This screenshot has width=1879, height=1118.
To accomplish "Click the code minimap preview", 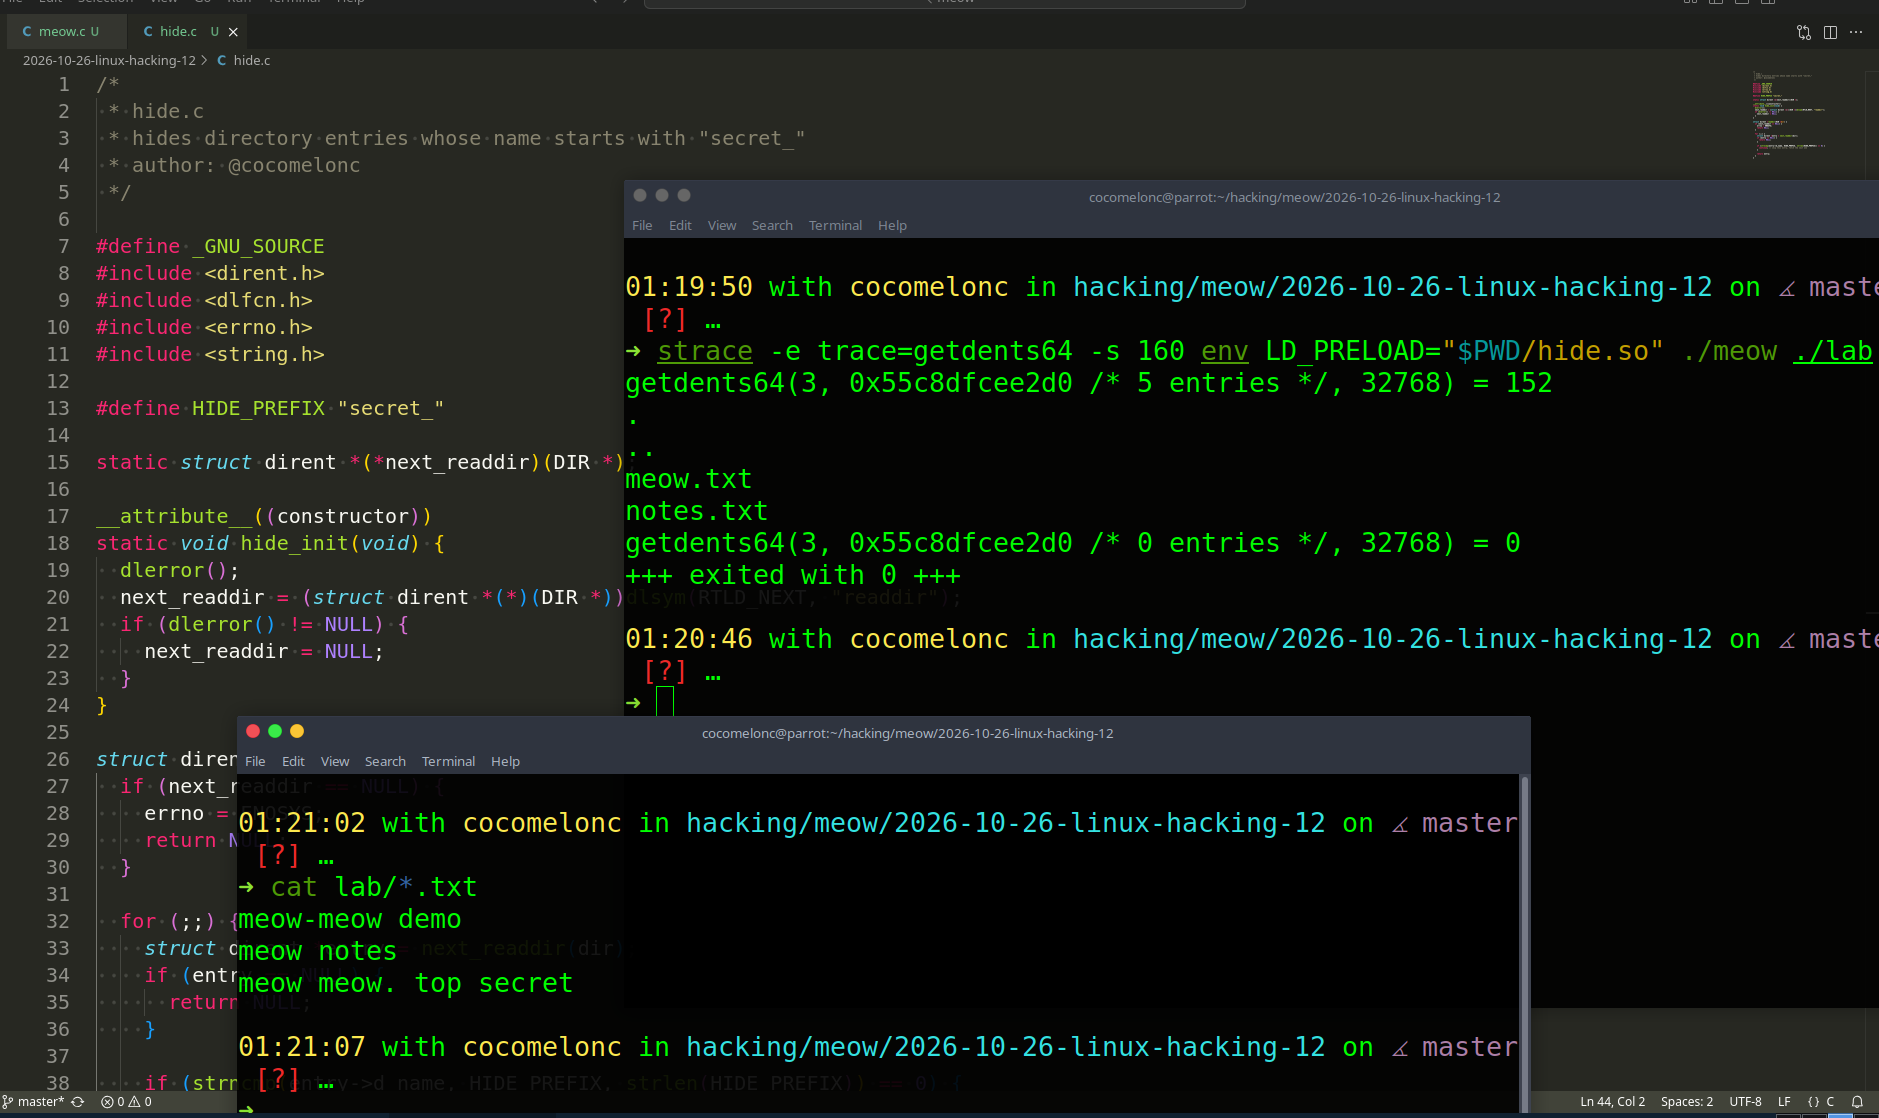I will click(x=1790, y=113).
